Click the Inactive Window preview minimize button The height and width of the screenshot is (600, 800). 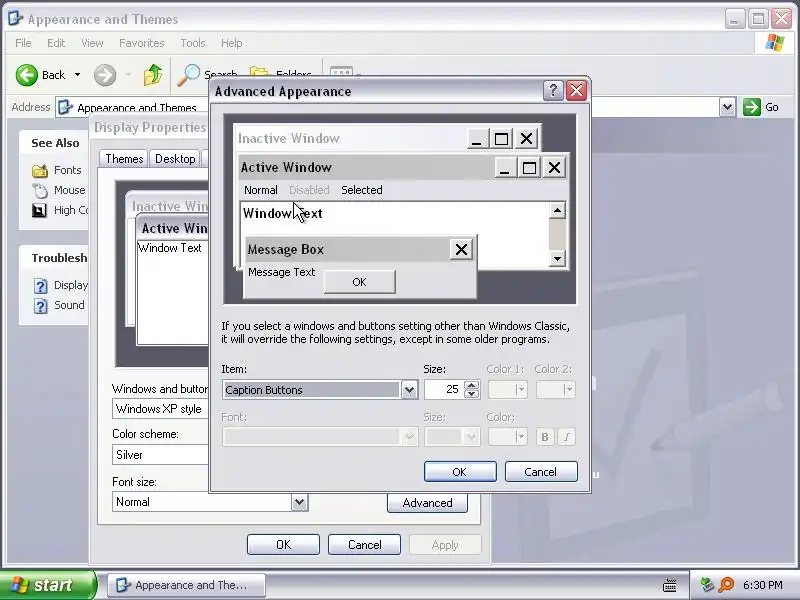476,138
